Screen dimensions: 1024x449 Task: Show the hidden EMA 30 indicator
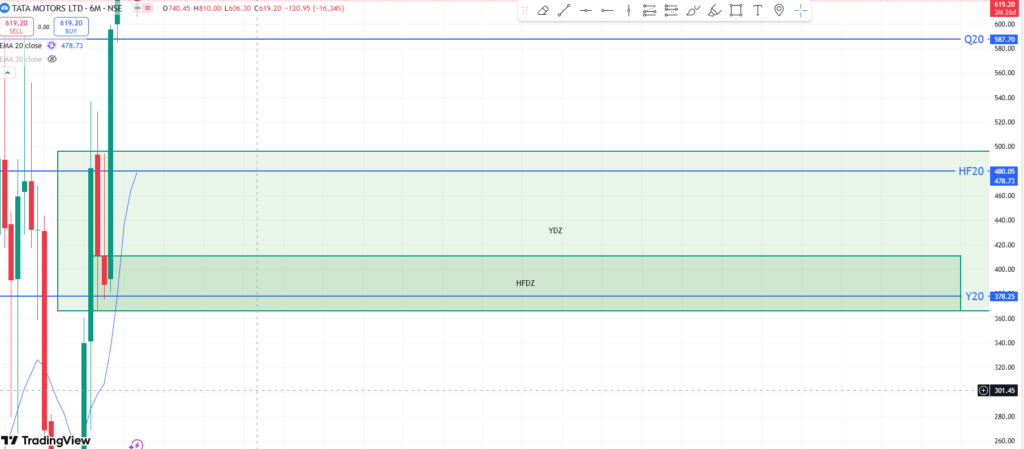(x=52, y=59)
